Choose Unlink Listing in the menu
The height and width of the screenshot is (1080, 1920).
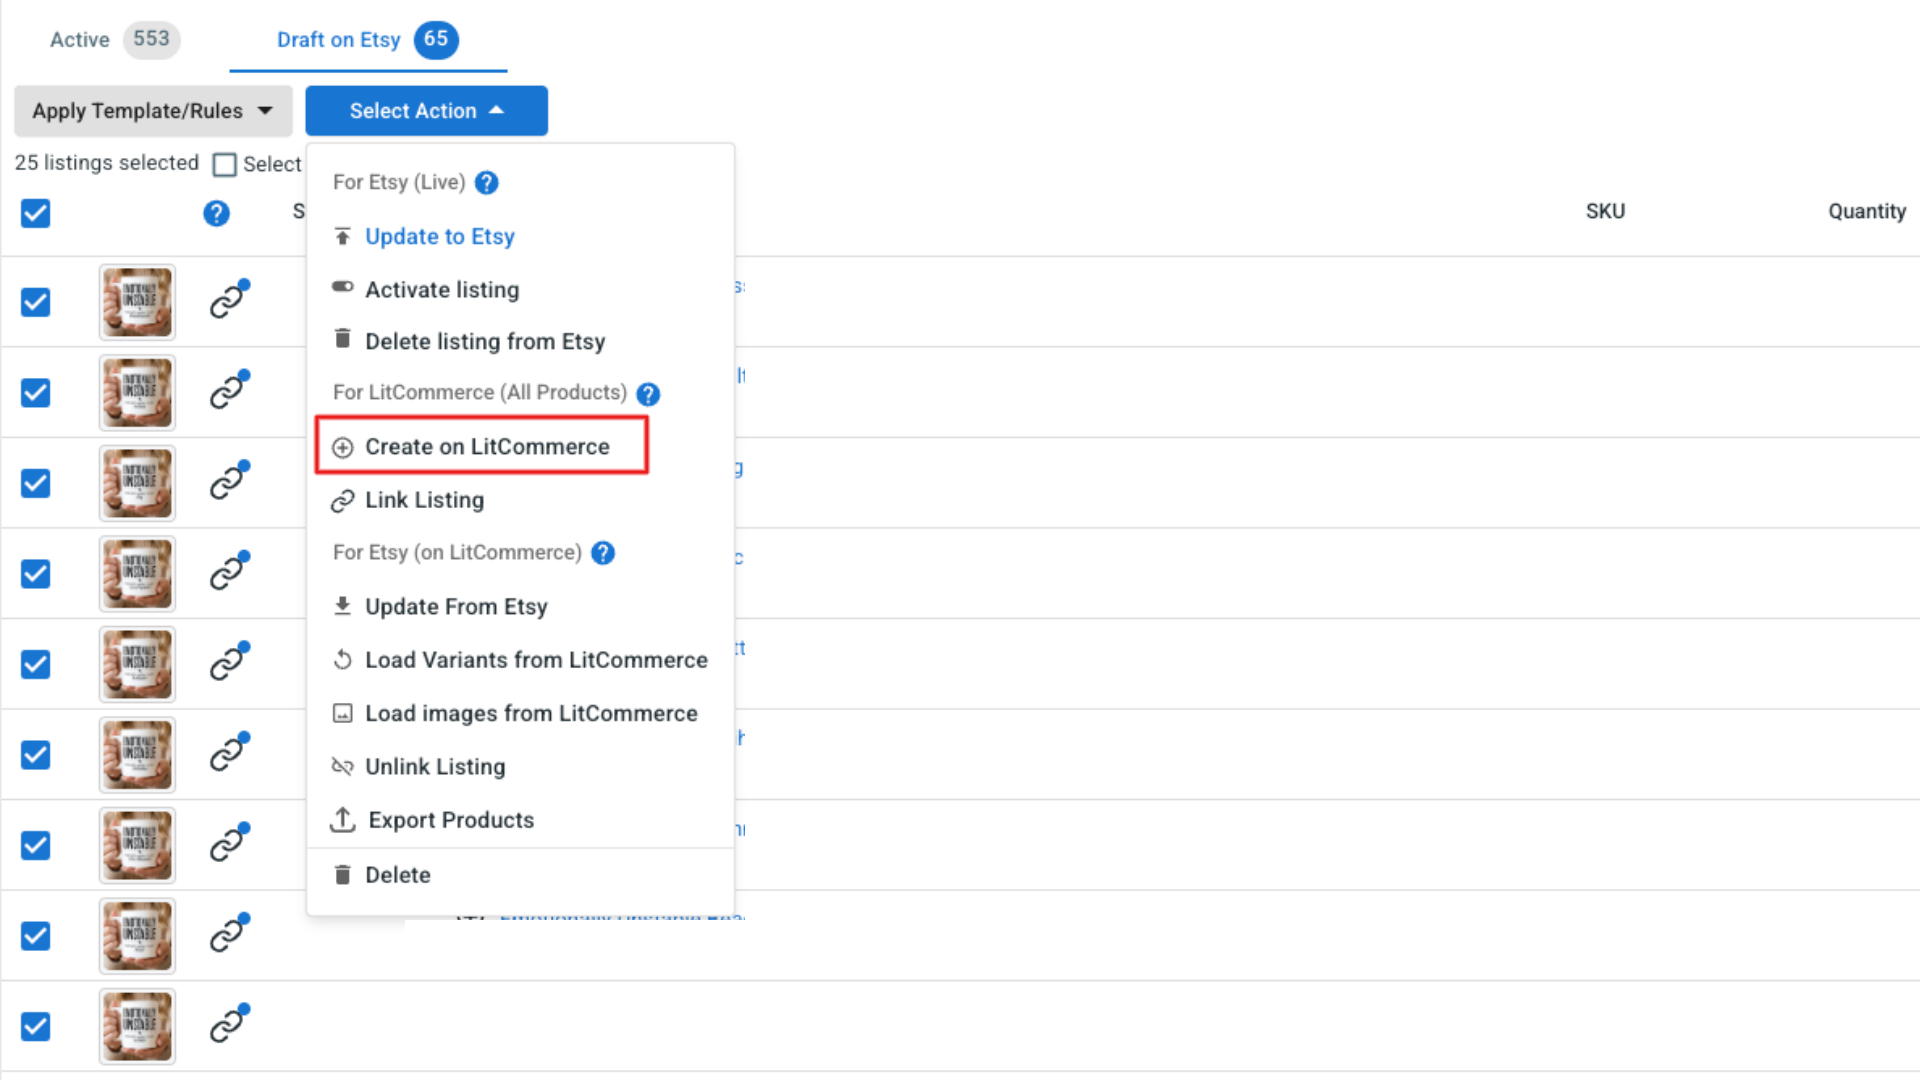[x=435, y=767]
